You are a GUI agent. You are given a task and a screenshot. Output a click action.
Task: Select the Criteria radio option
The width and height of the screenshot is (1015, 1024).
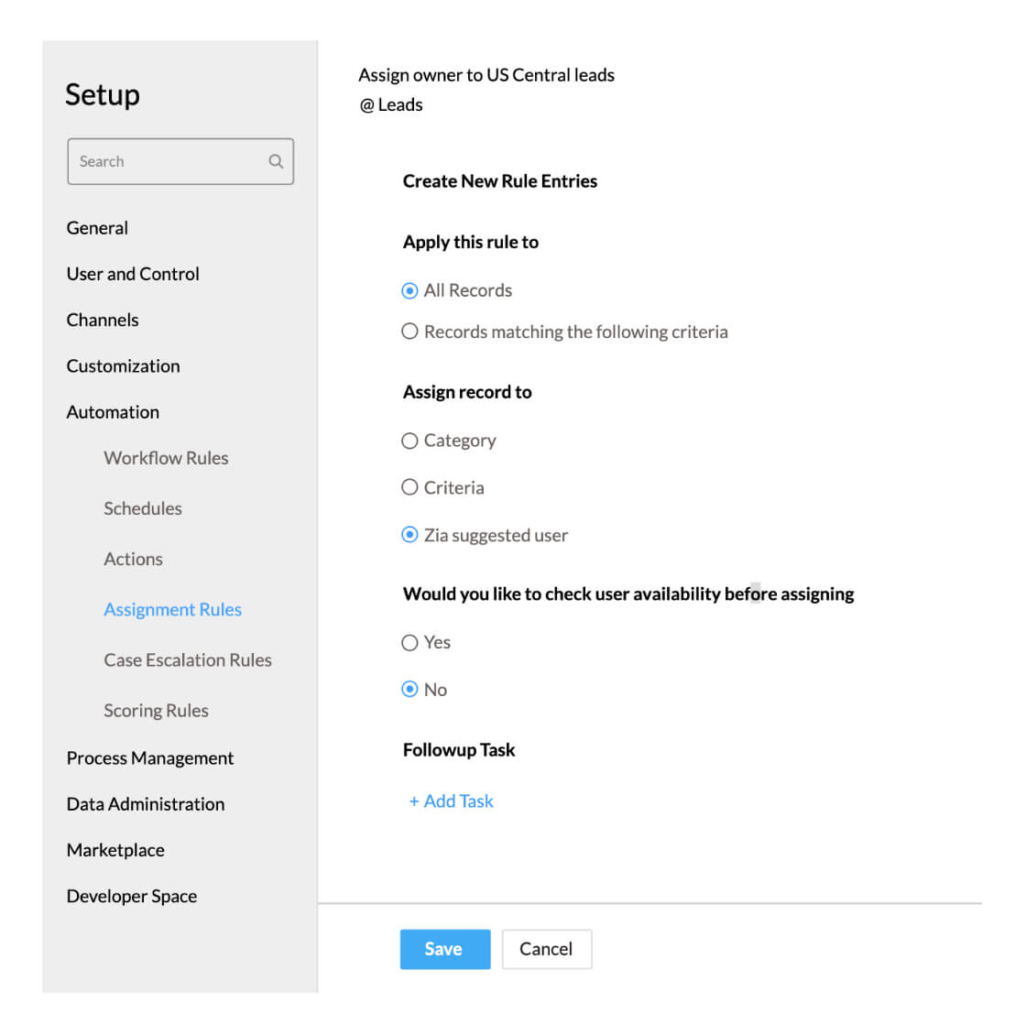(409, 488)
